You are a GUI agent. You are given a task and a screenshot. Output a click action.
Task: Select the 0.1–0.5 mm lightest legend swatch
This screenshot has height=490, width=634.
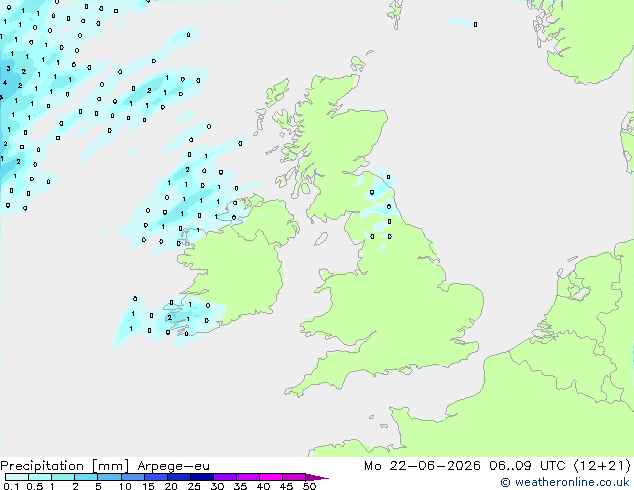point(17,477)
